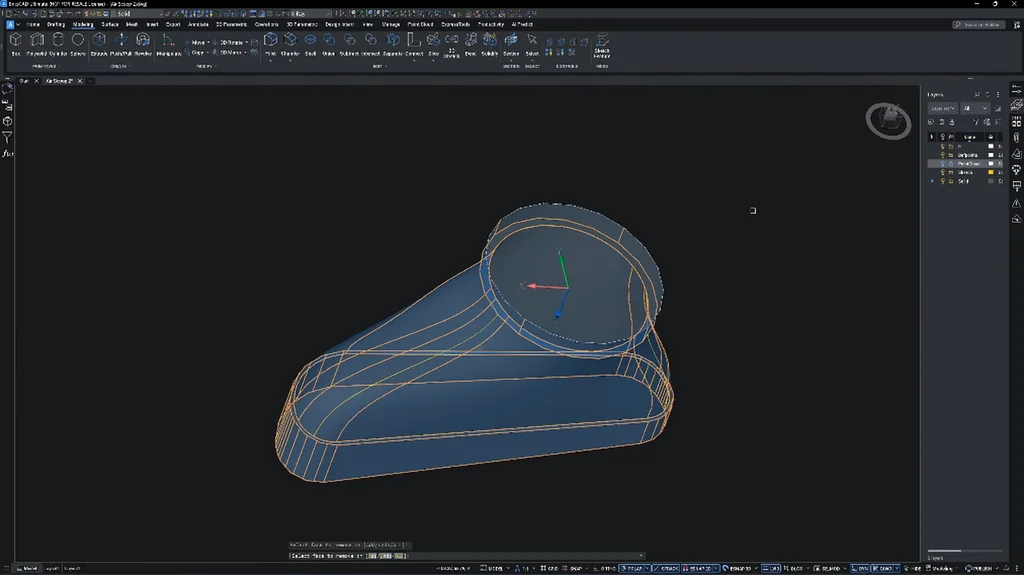
Task: Open the Point Cloud ribbon tab
Action: pos(420,24)
